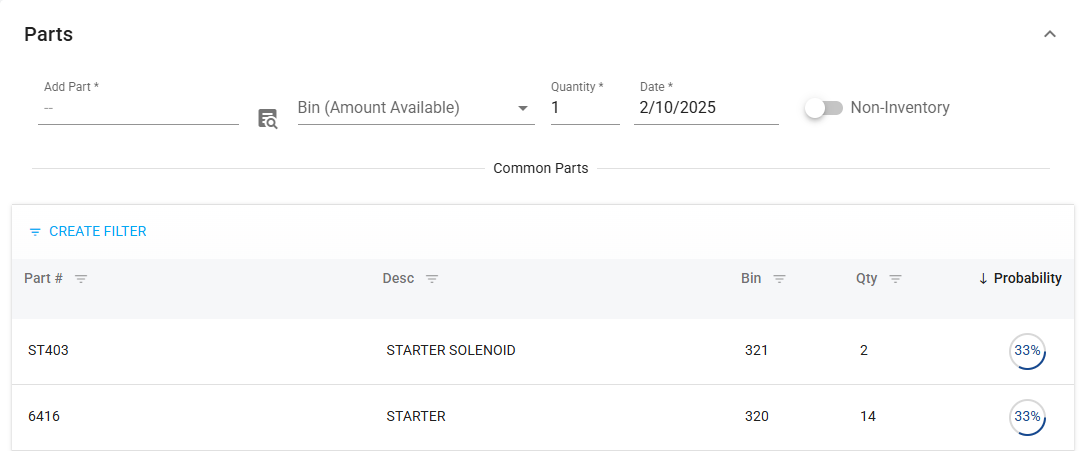
Task: Collapse the Parts section chevron
Action: click(1050, 34)
